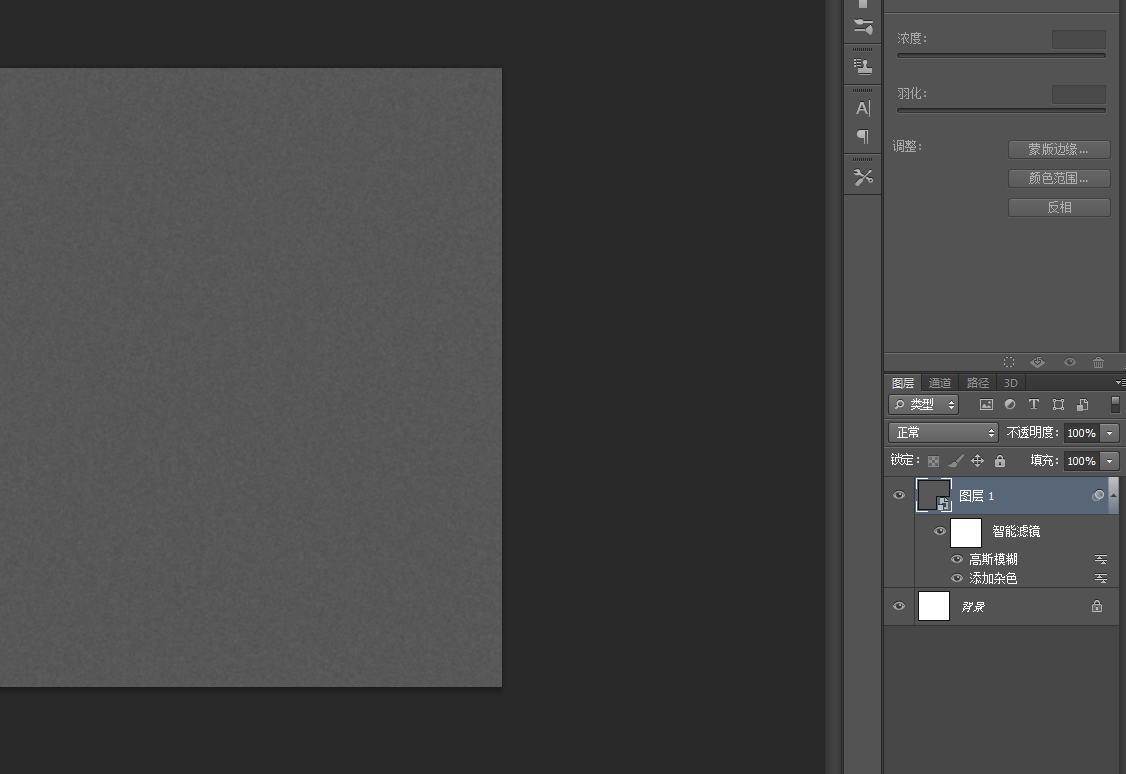Screen dimensions: 1126x774
Task: Switch to the 路径 tab
Action: (x=977, y=383)
